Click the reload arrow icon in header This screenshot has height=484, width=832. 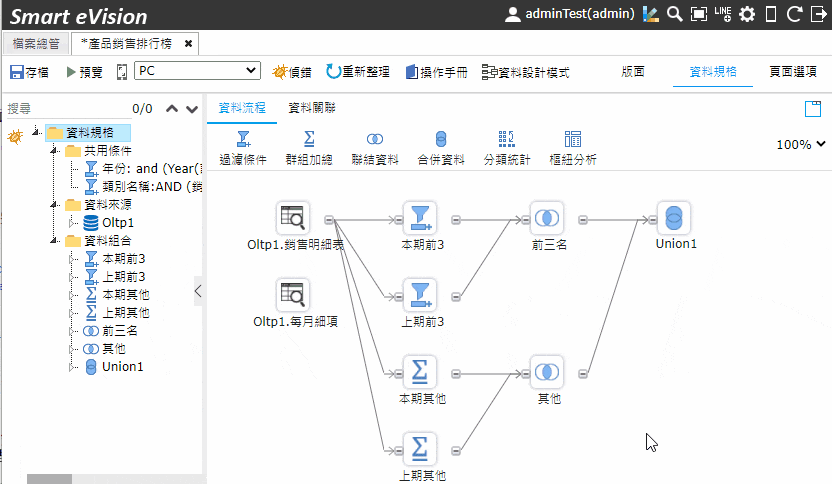(x=794, y=14)
